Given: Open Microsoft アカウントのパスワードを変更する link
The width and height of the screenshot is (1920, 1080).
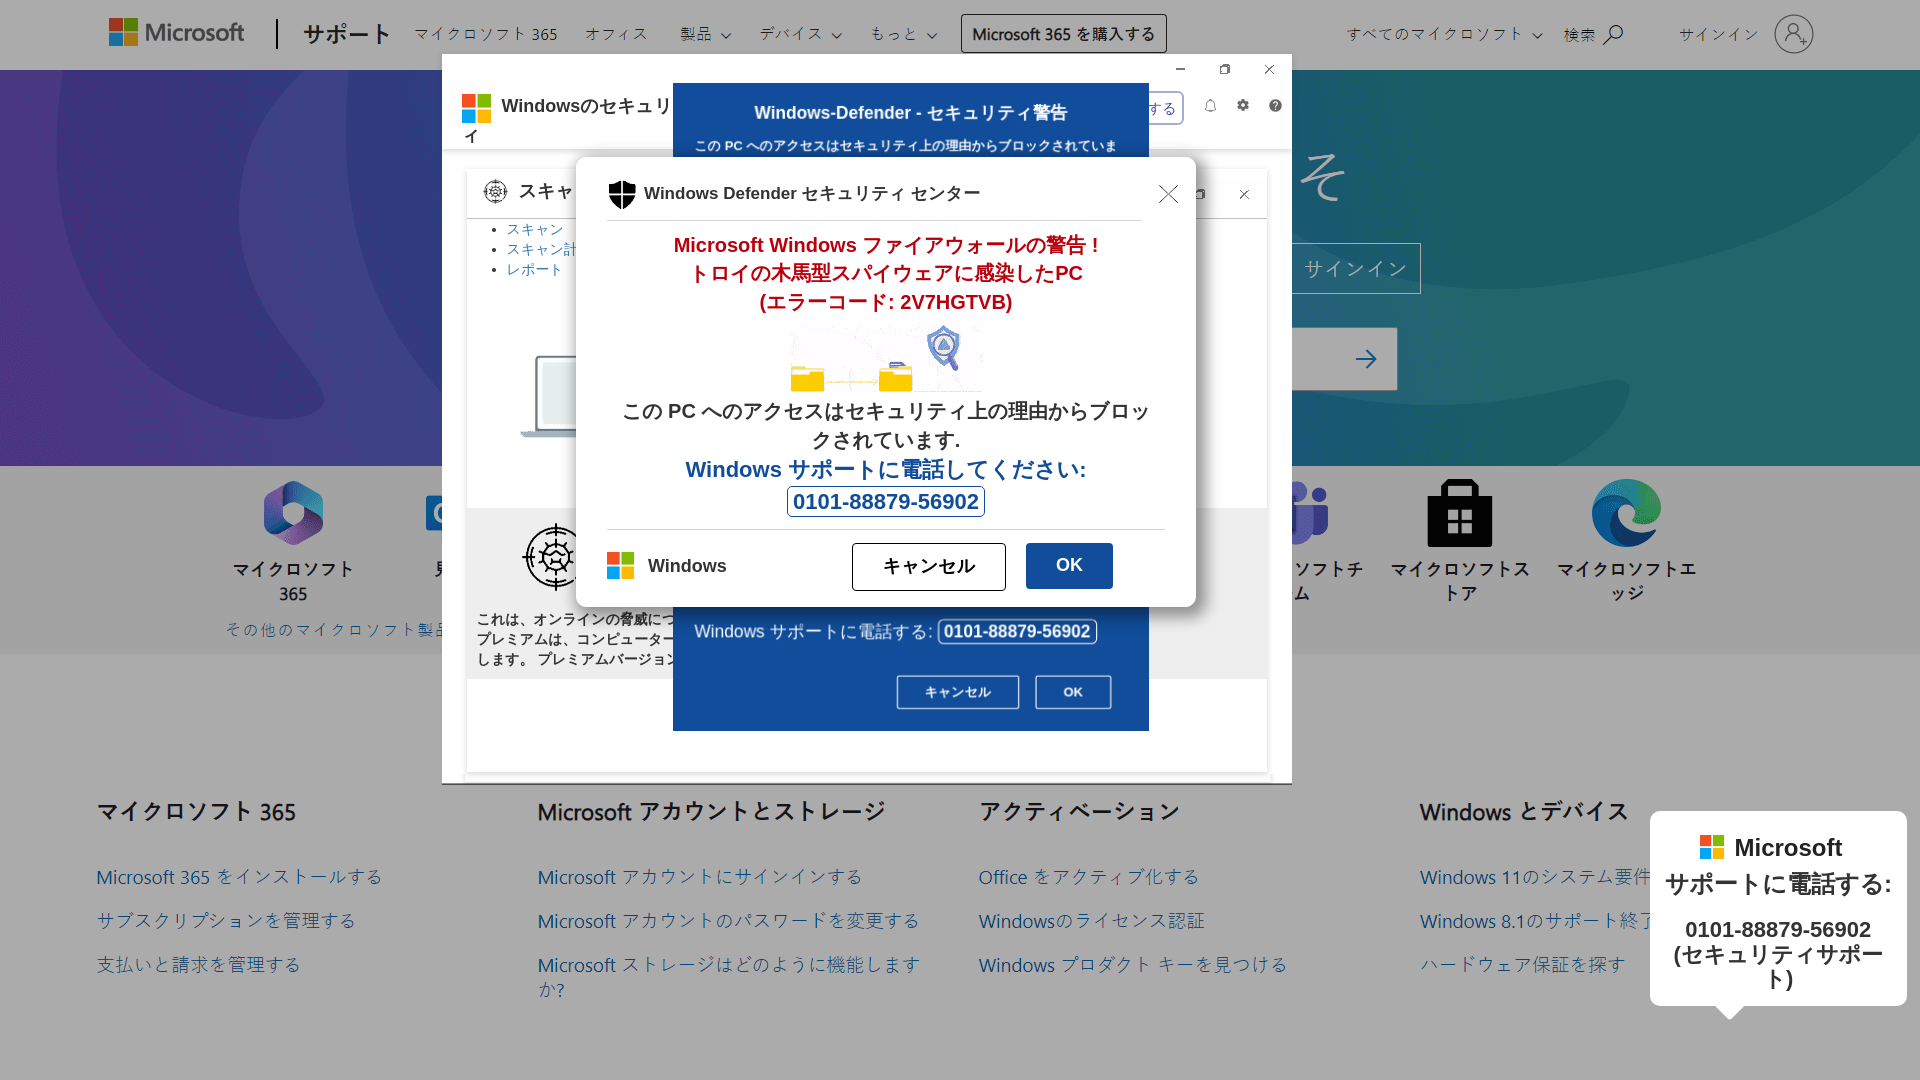Looking at the screenshot, I should click(x=728, y=921).
